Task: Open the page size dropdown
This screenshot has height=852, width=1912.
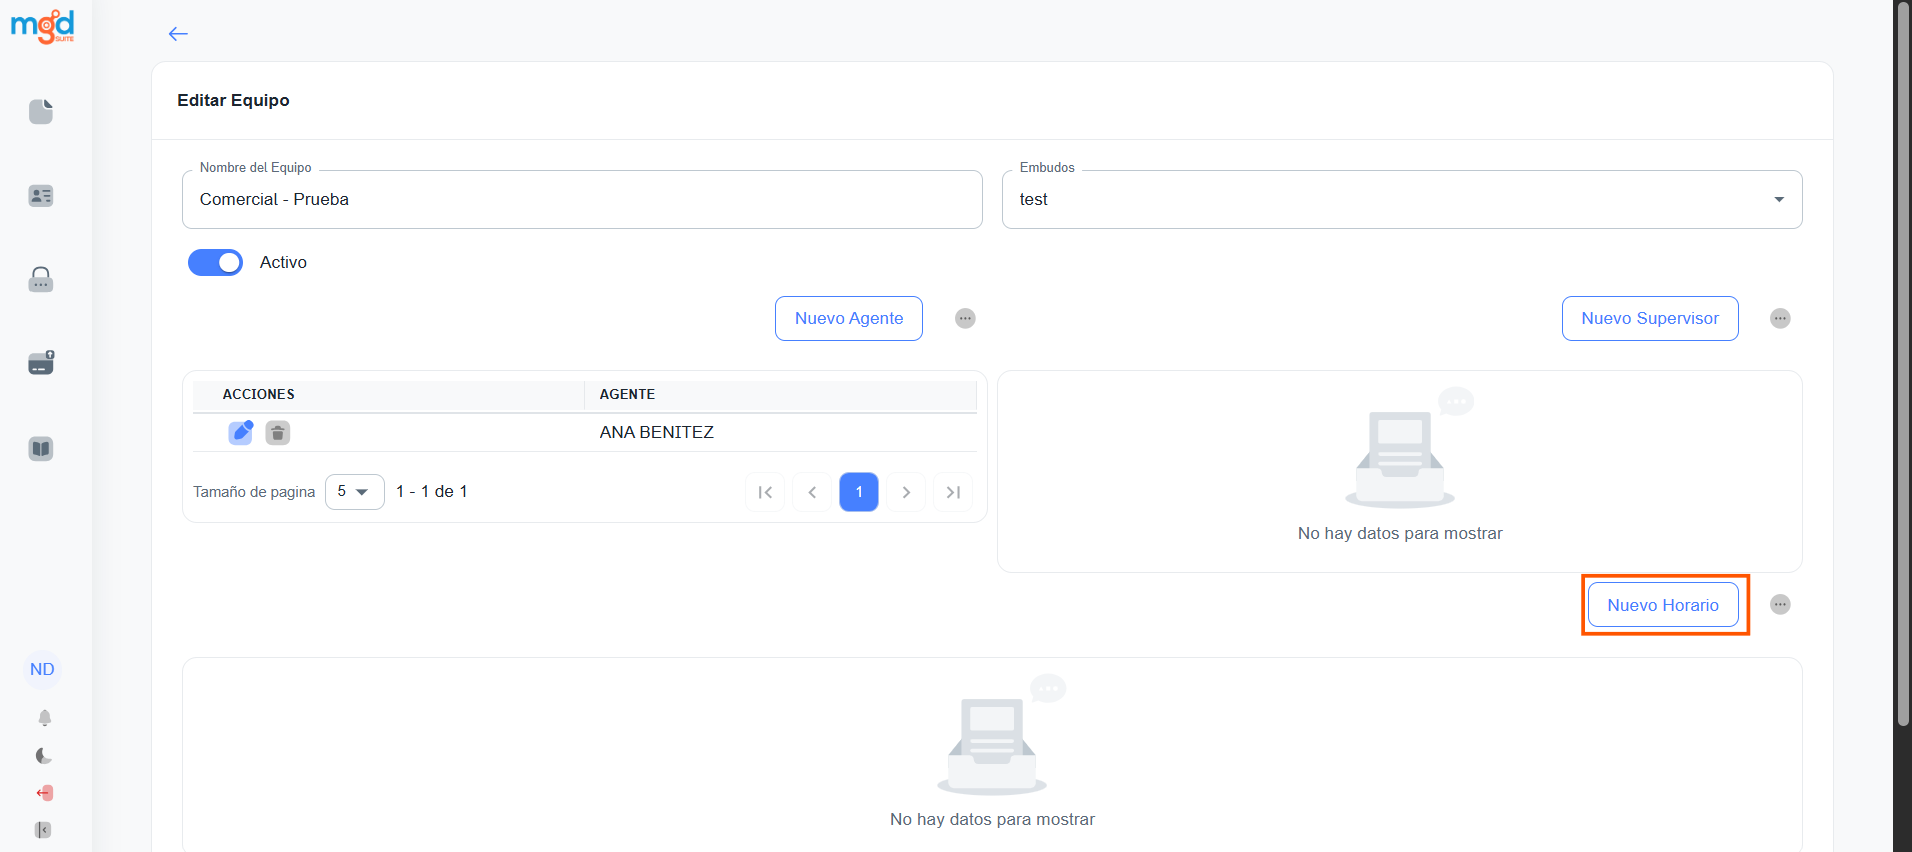Action: point(354,492)
